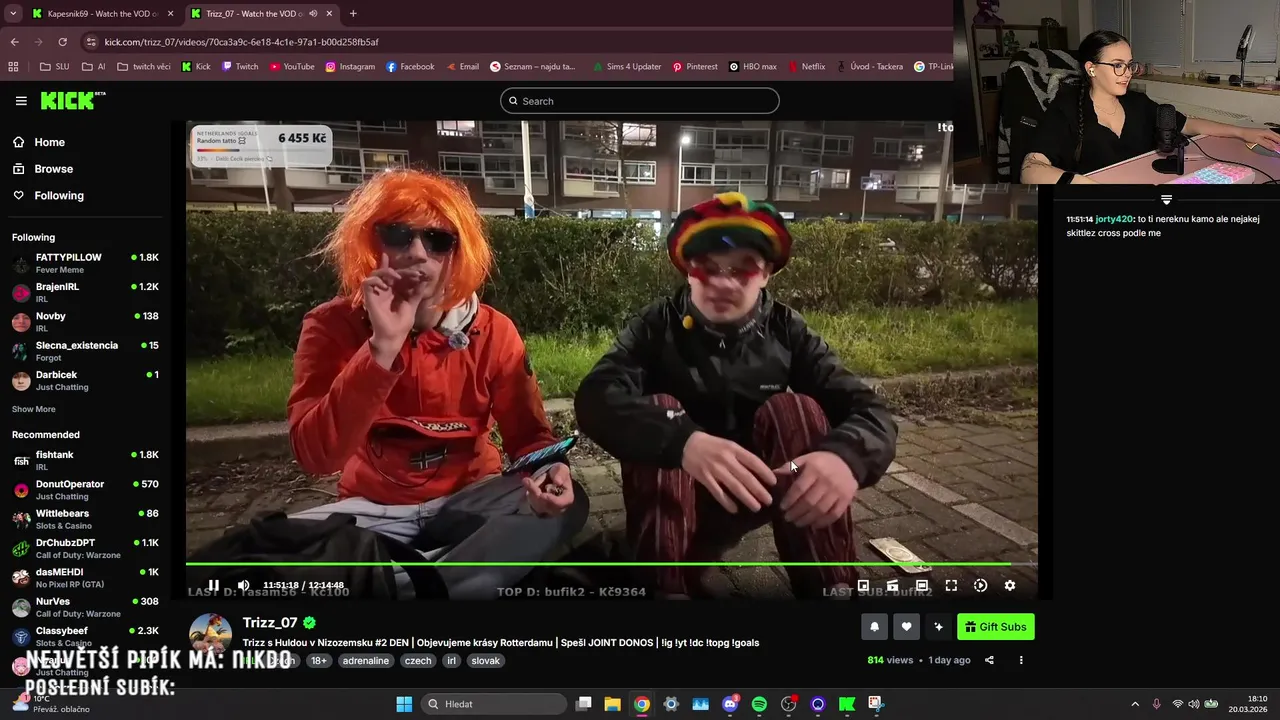This screenshot has width=1280, height=720.
Task: Pause the video playback
Action: coord(213,585)
